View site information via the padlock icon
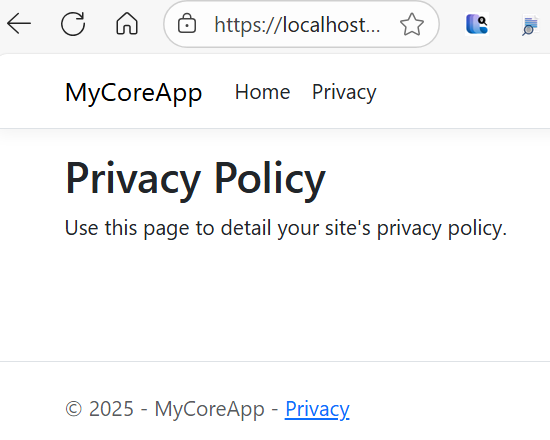The height and width of the screenshot is (440, 550). click(x=187, y=24)
